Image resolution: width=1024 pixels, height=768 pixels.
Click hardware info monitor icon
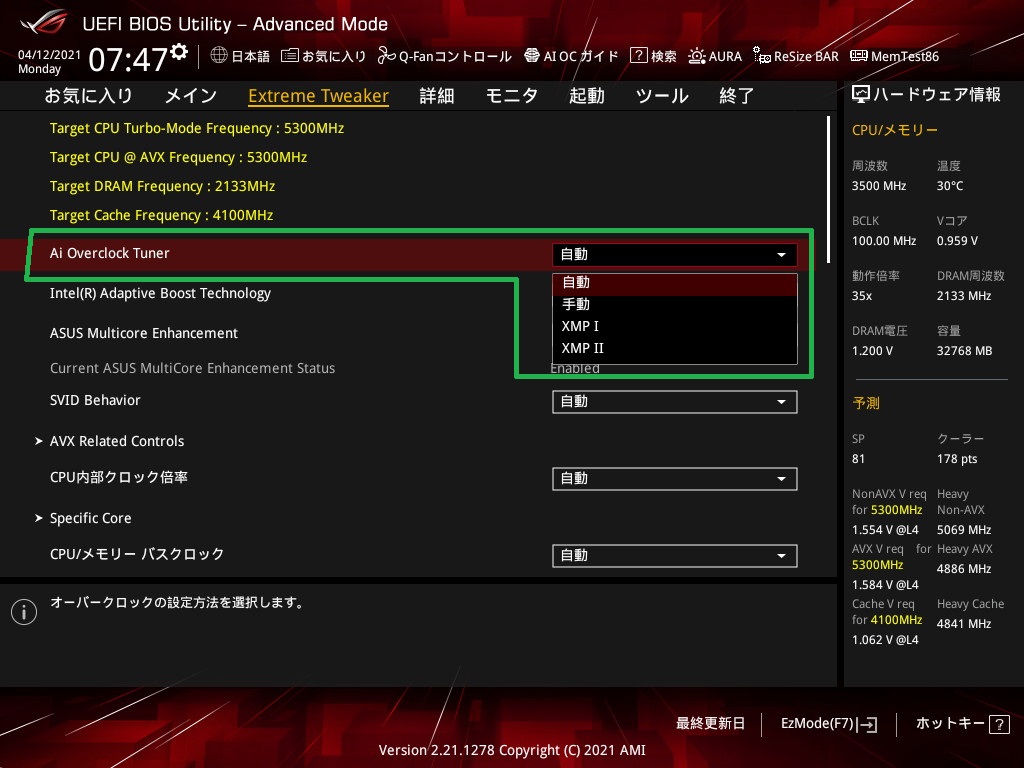coord(861,95)
